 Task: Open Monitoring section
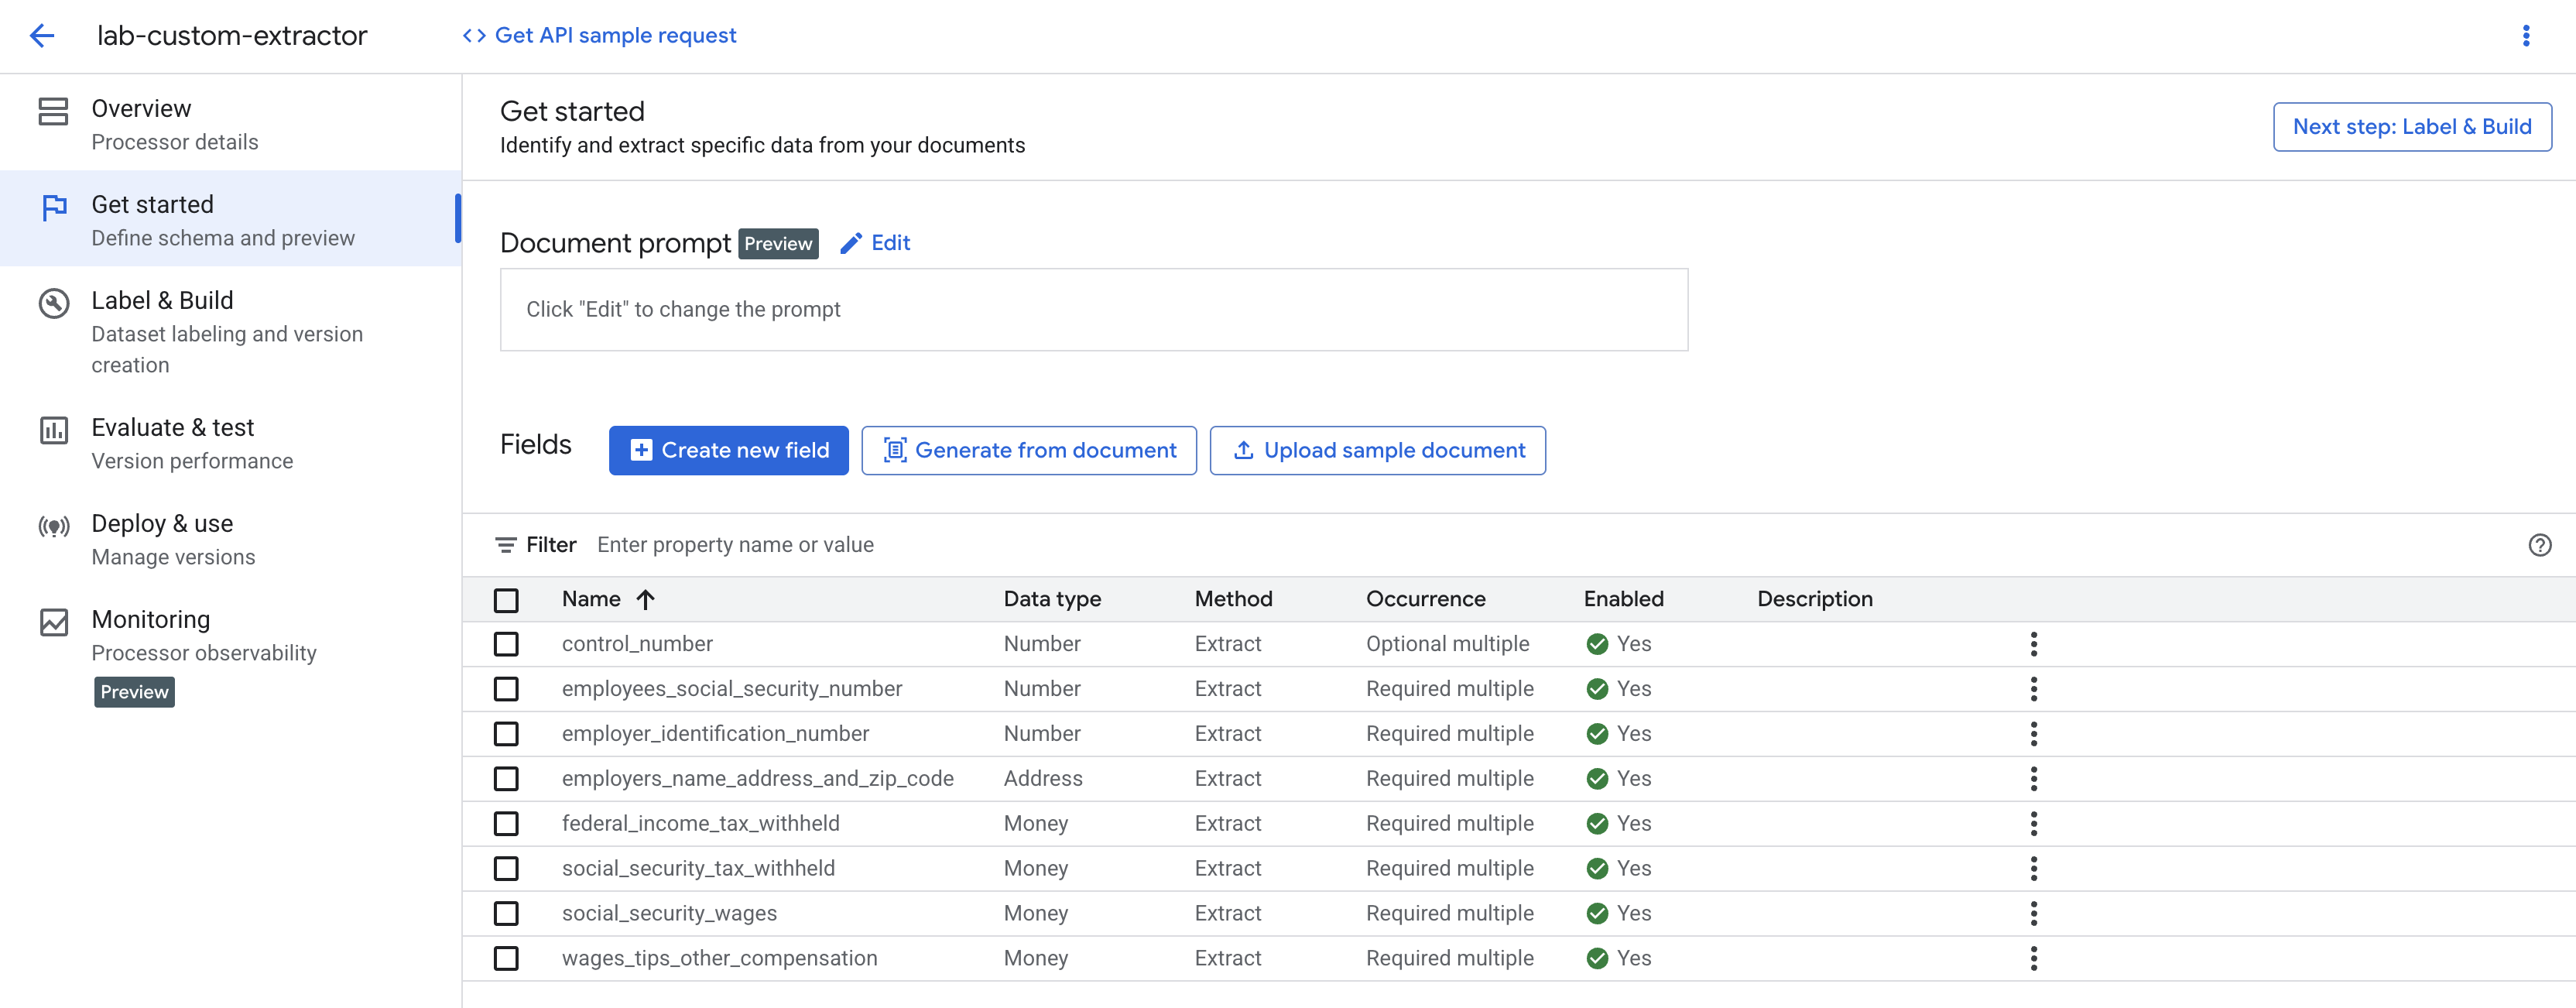(x=230, y=655)
